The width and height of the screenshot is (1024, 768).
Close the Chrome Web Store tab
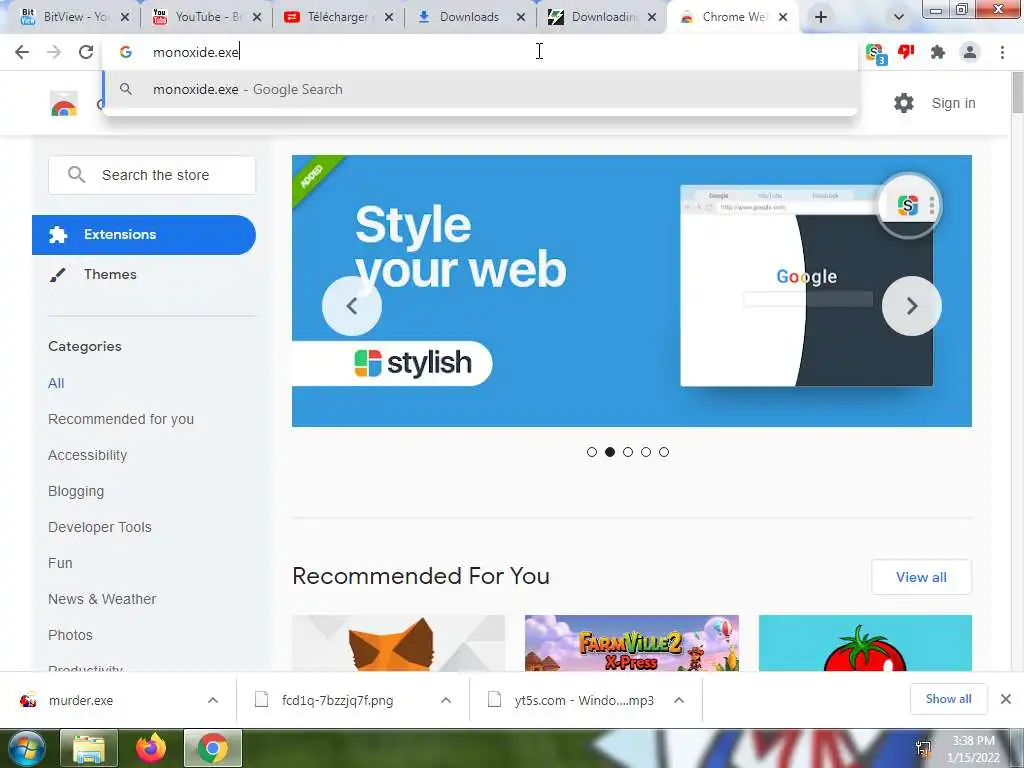[x=783, y=17]
